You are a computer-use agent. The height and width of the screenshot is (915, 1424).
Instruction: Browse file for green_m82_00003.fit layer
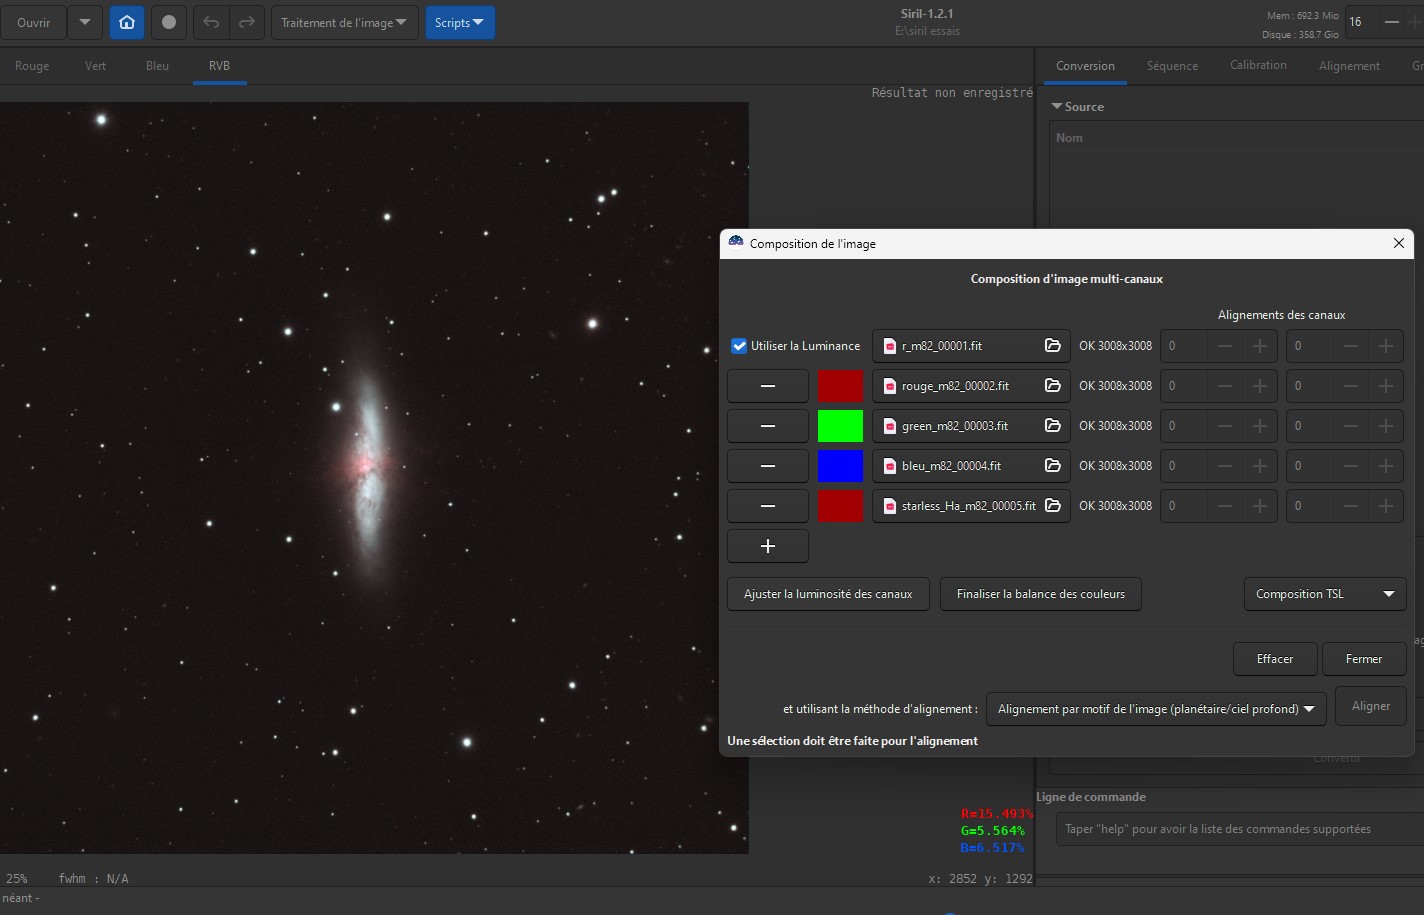click(x=1052, y=426)
